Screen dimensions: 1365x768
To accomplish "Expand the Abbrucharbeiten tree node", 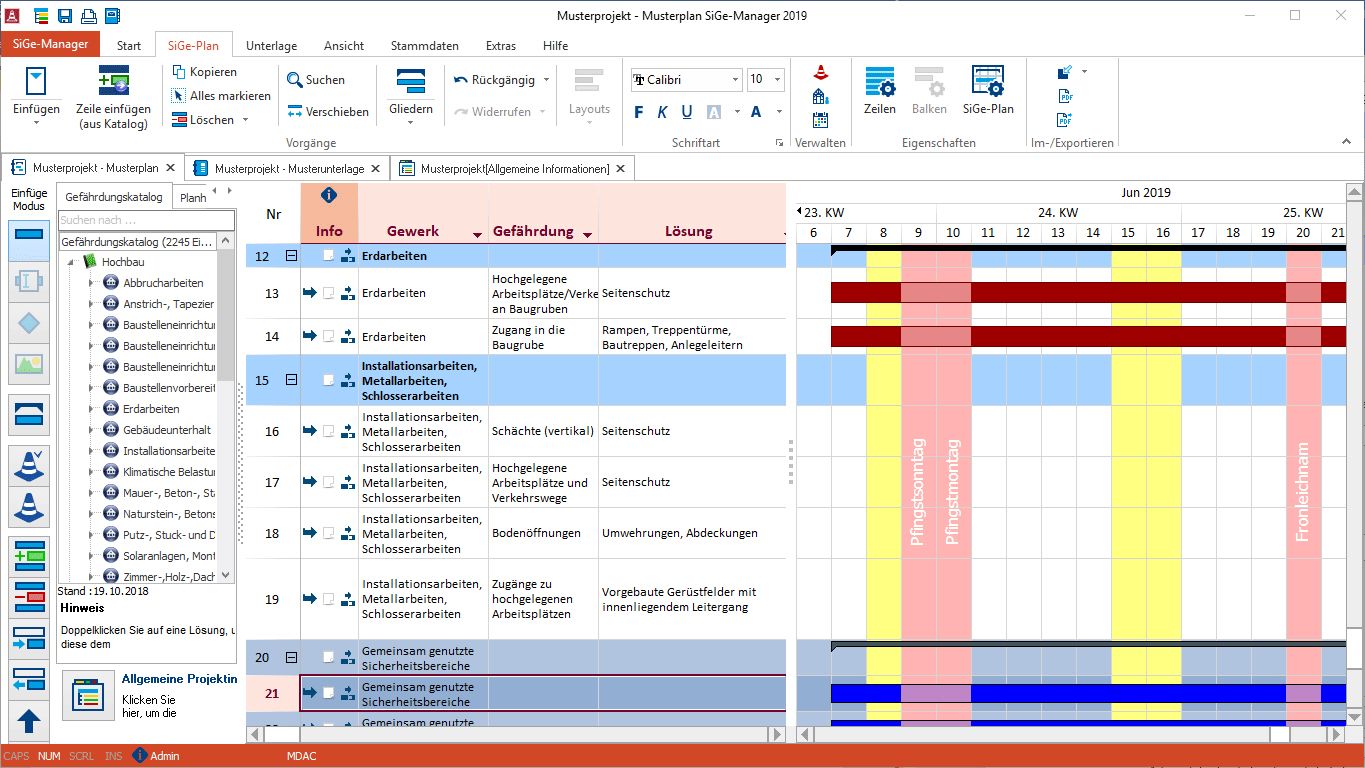I will (91, 283).
